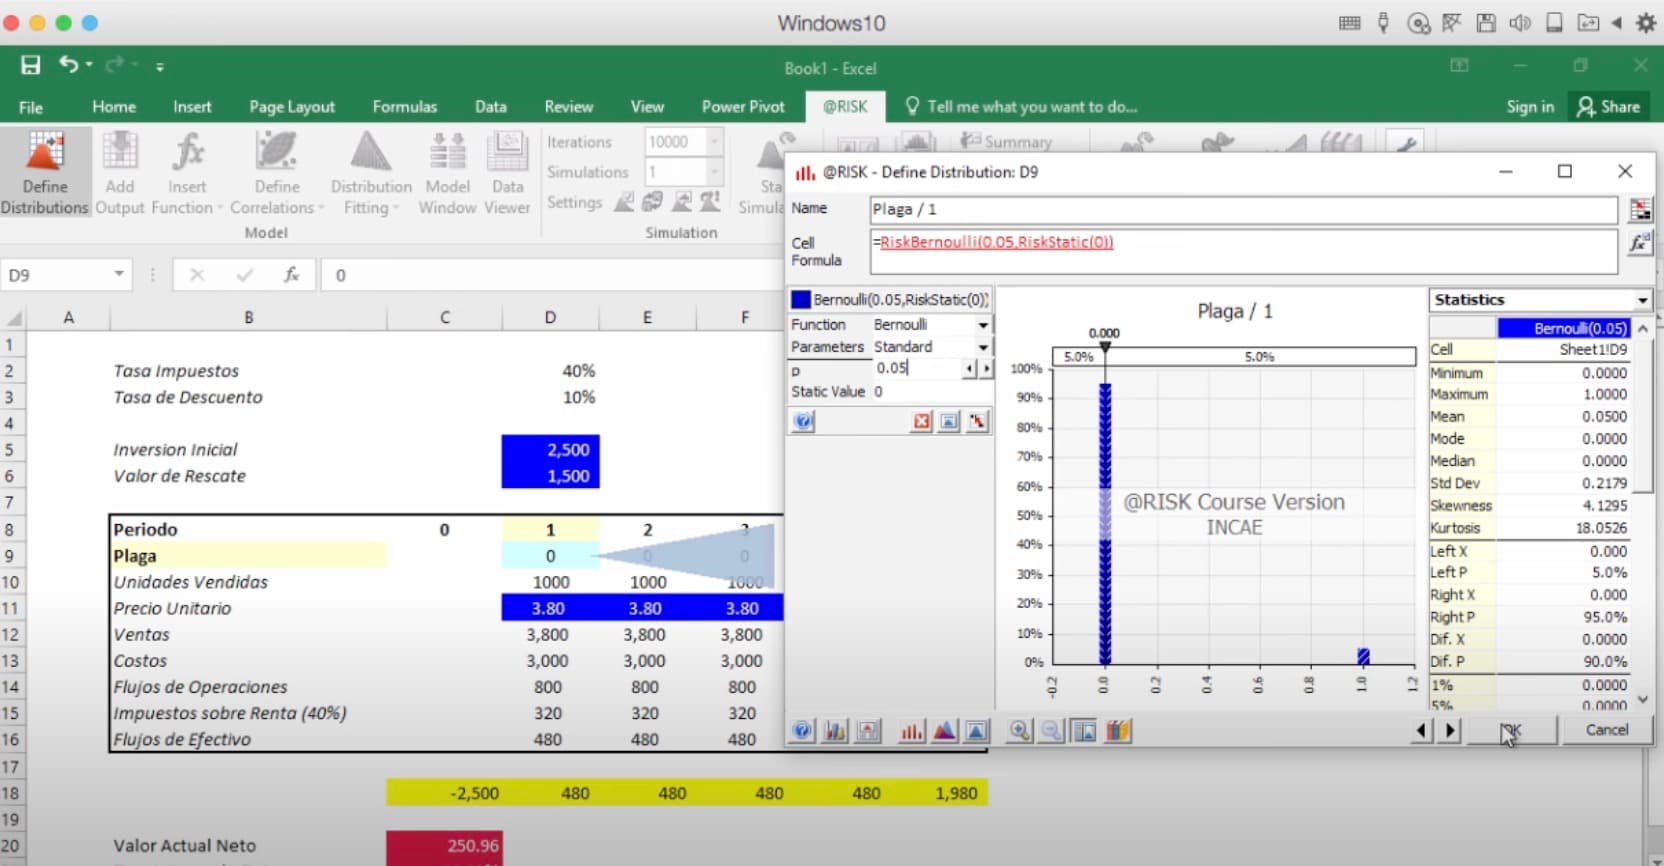Click the cell reference icon beside Name field
This screenshot has height=866, width=1664.
tap(1640, 210)
